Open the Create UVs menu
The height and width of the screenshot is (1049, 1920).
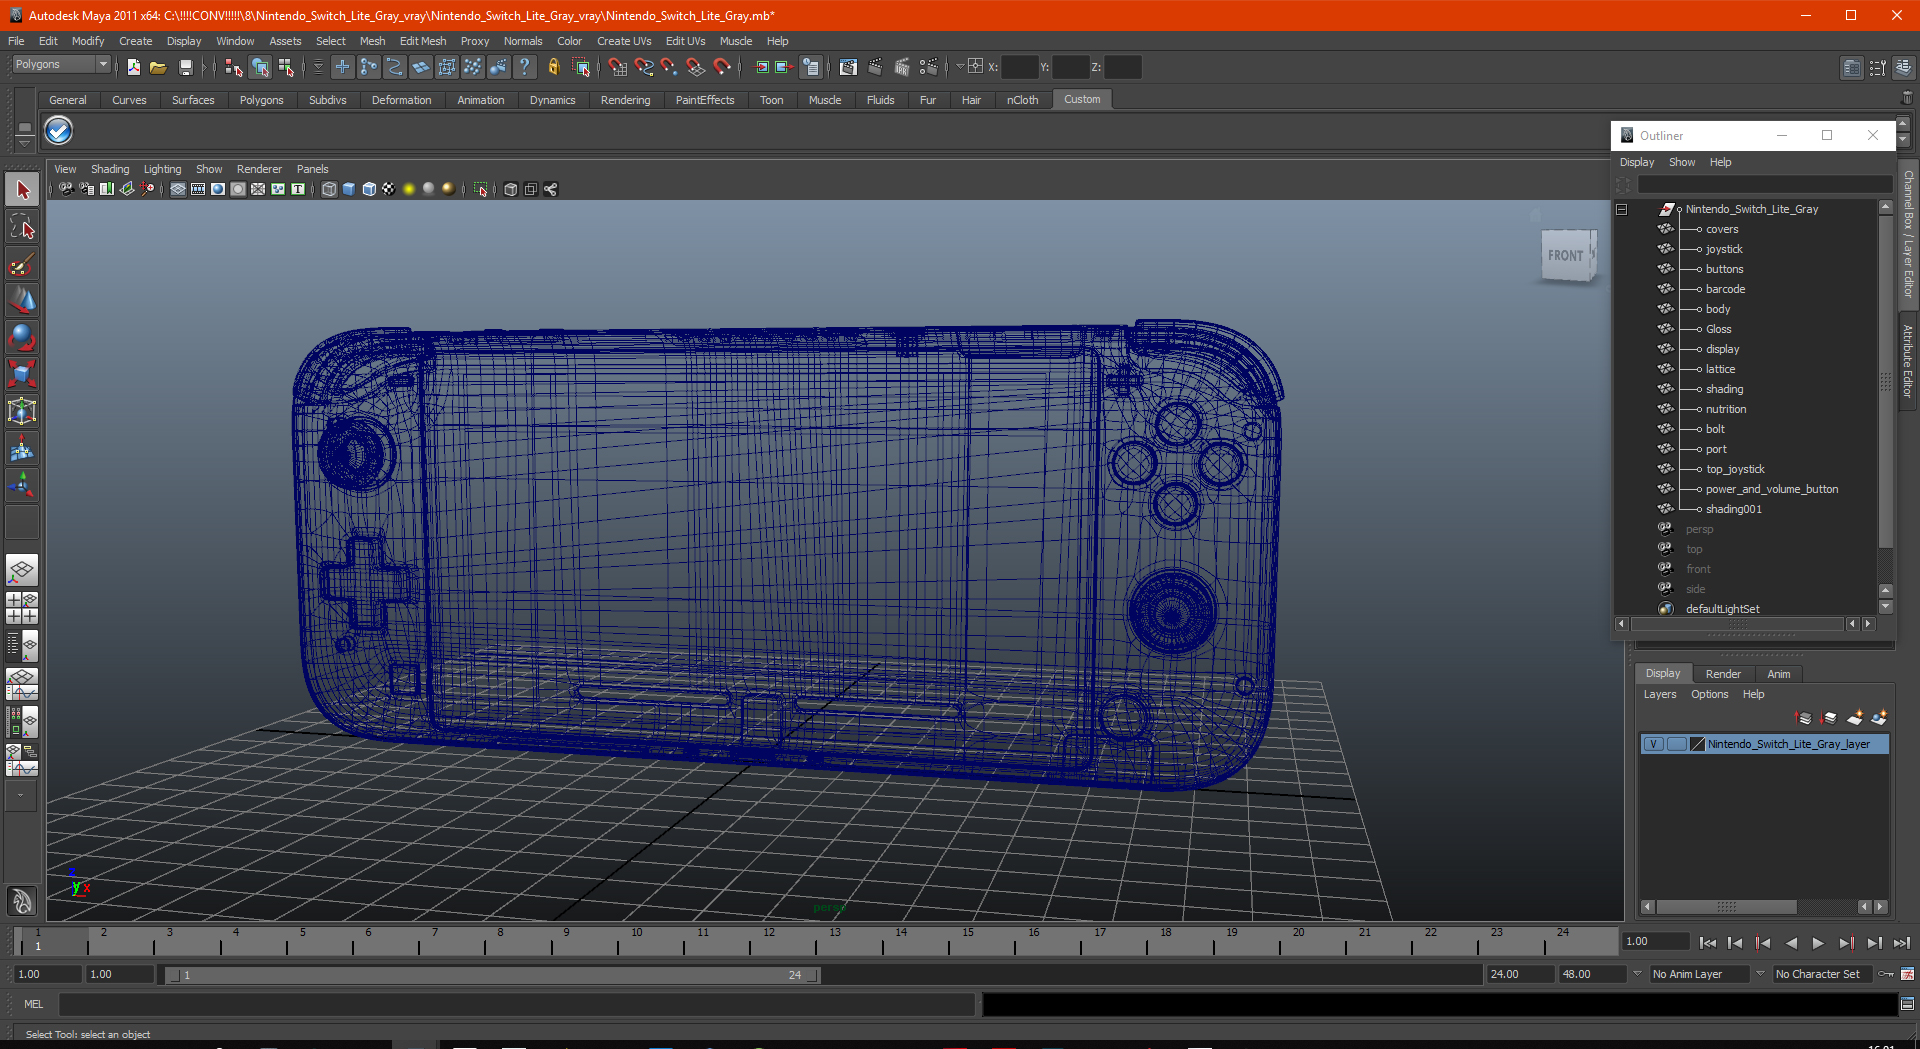[x=624, y=41]
